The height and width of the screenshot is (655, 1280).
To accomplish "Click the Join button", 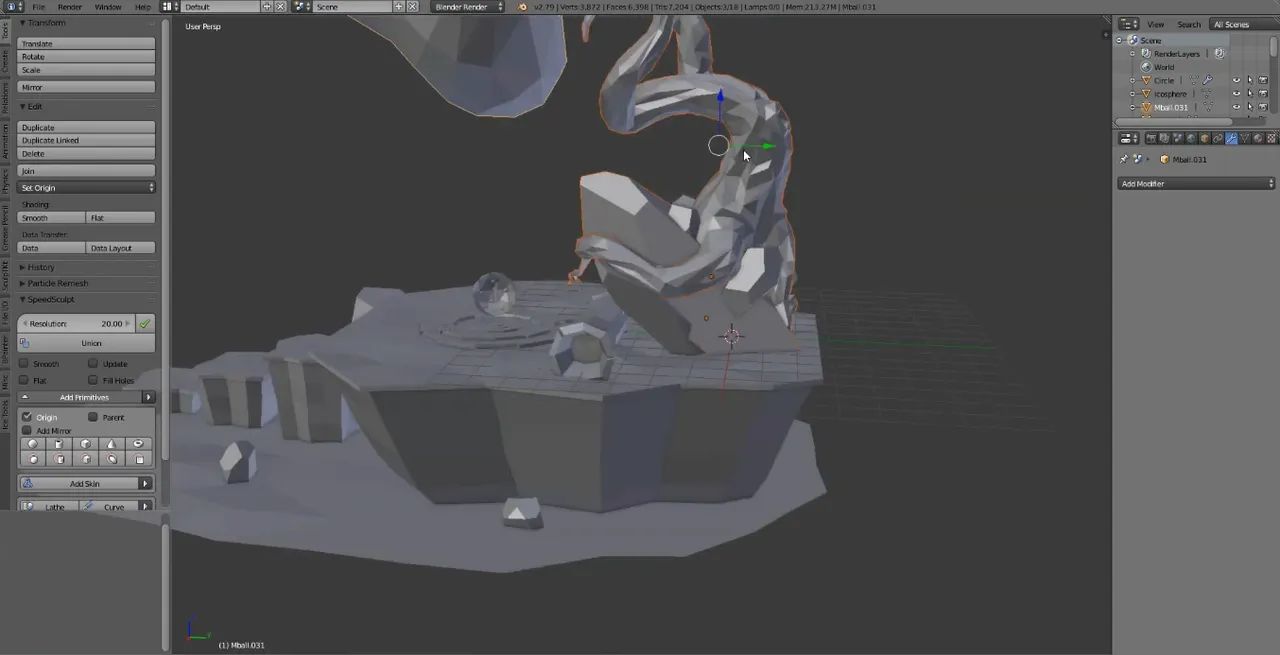I will pos(87,171).
